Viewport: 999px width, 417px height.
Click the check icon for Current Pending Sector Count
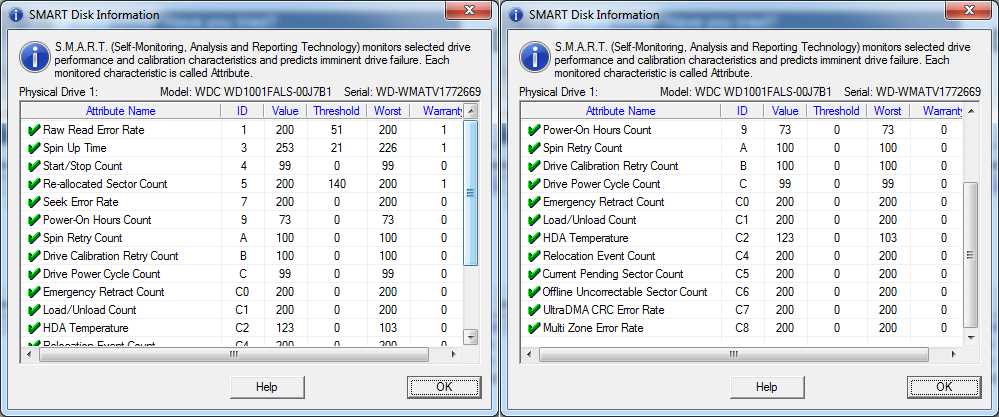point(534,274)
